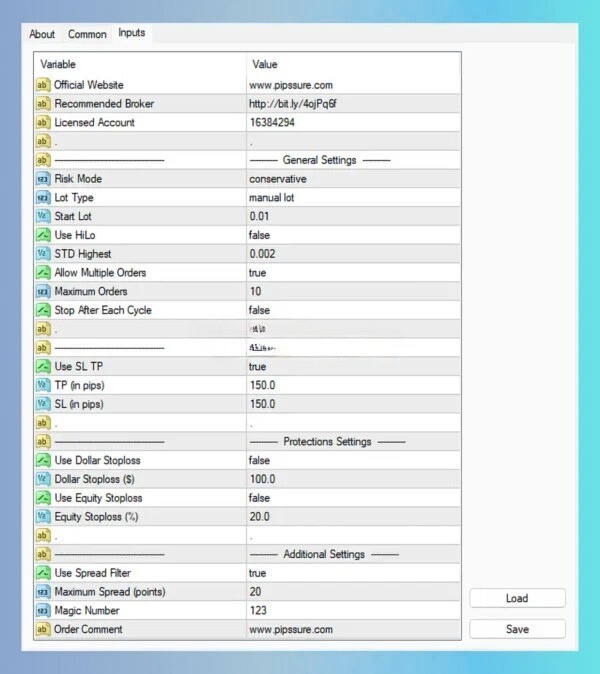Screen dimensions: 600x674
Task: Click the boolean icon beside Use SL TP
Action: (x=43, y=366)
